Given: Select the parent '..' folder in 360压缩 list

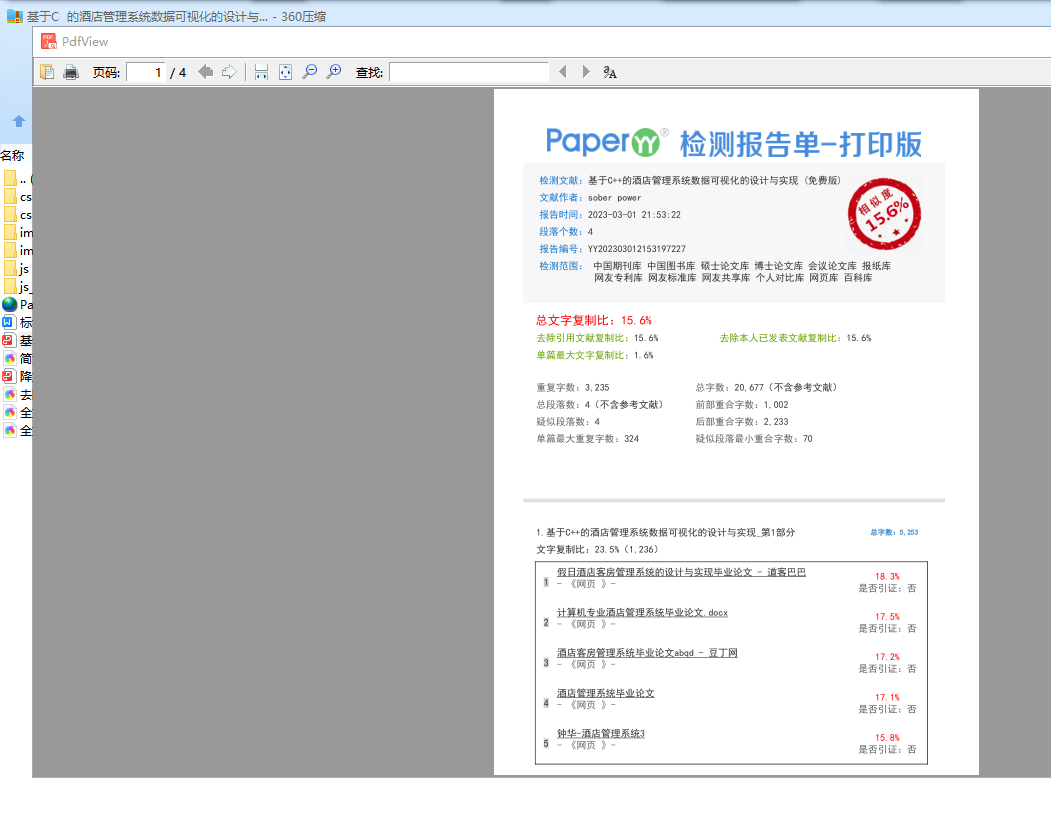Looking at the screenshot, I should coord(17,179).
